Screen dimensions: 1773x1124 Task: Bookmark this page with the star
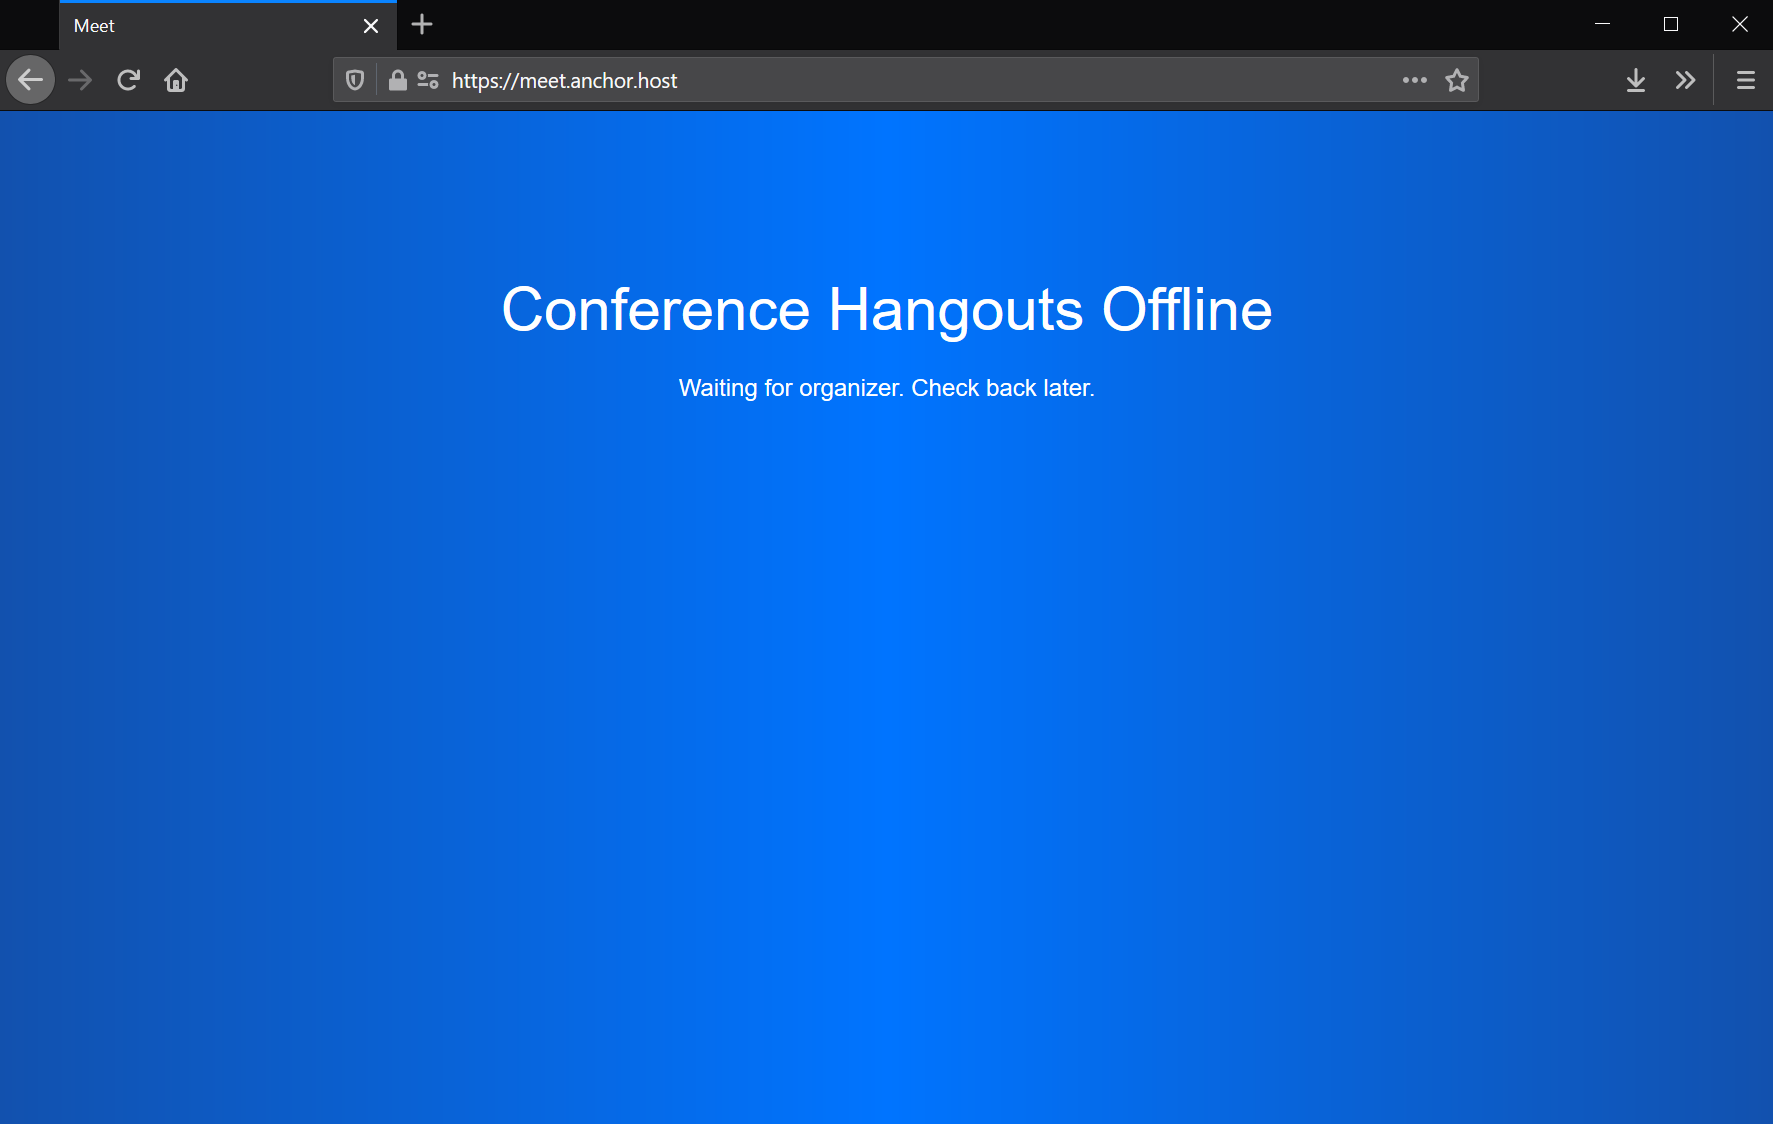(1457, 80)
